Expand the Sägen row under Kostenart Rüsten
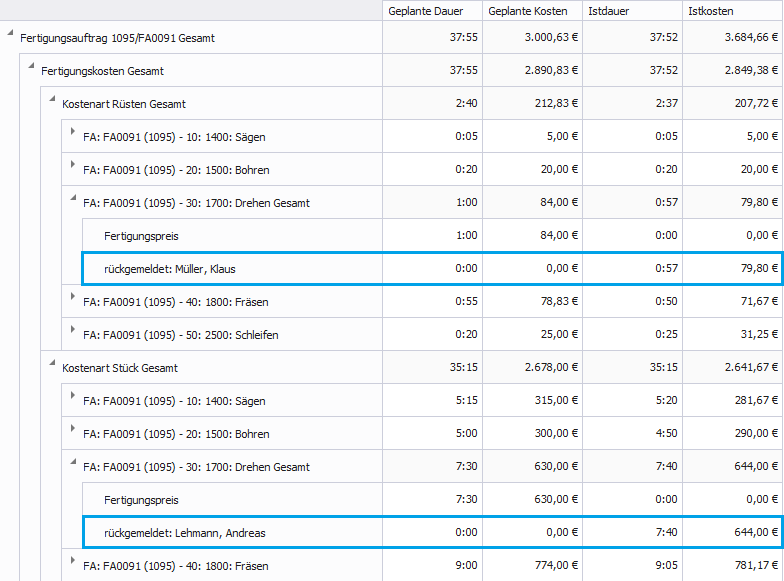The image size is (784, 581). 73,134
